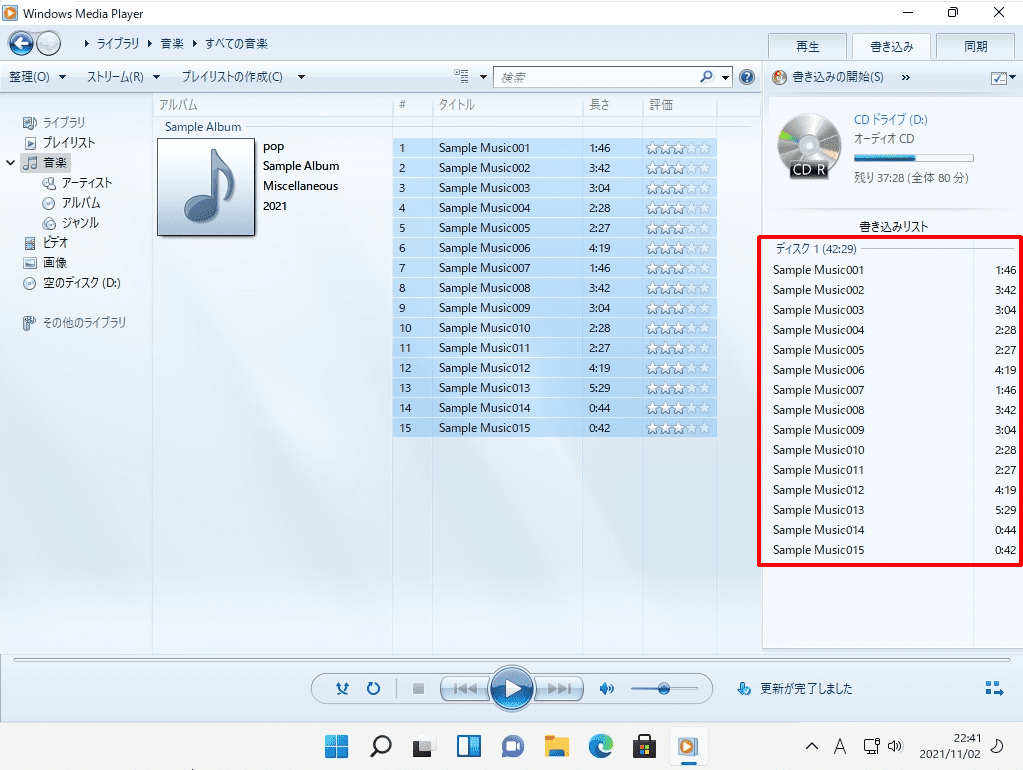Skip to previous track
The height and width of the screenshot is (770, 1023).
[x=465, y=688]
